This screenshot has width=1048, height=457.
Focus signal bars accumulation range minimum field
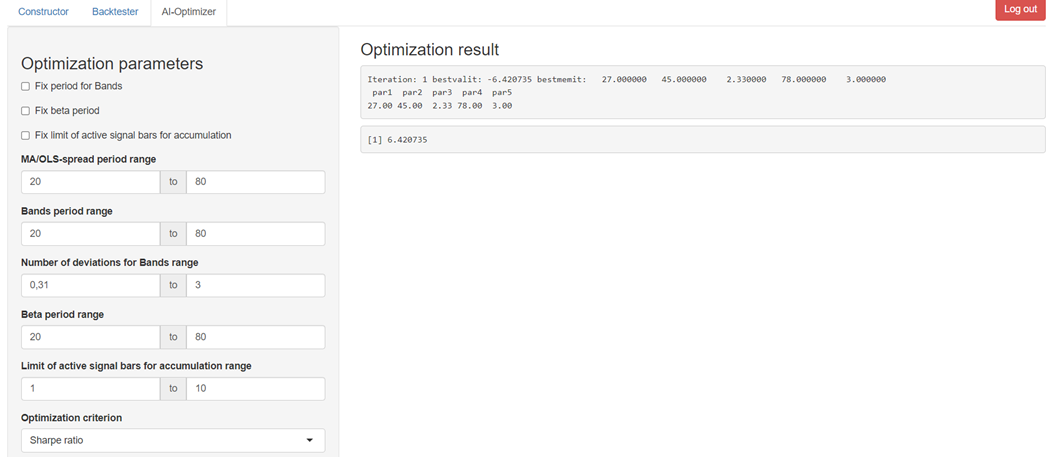tap(90, 389)
